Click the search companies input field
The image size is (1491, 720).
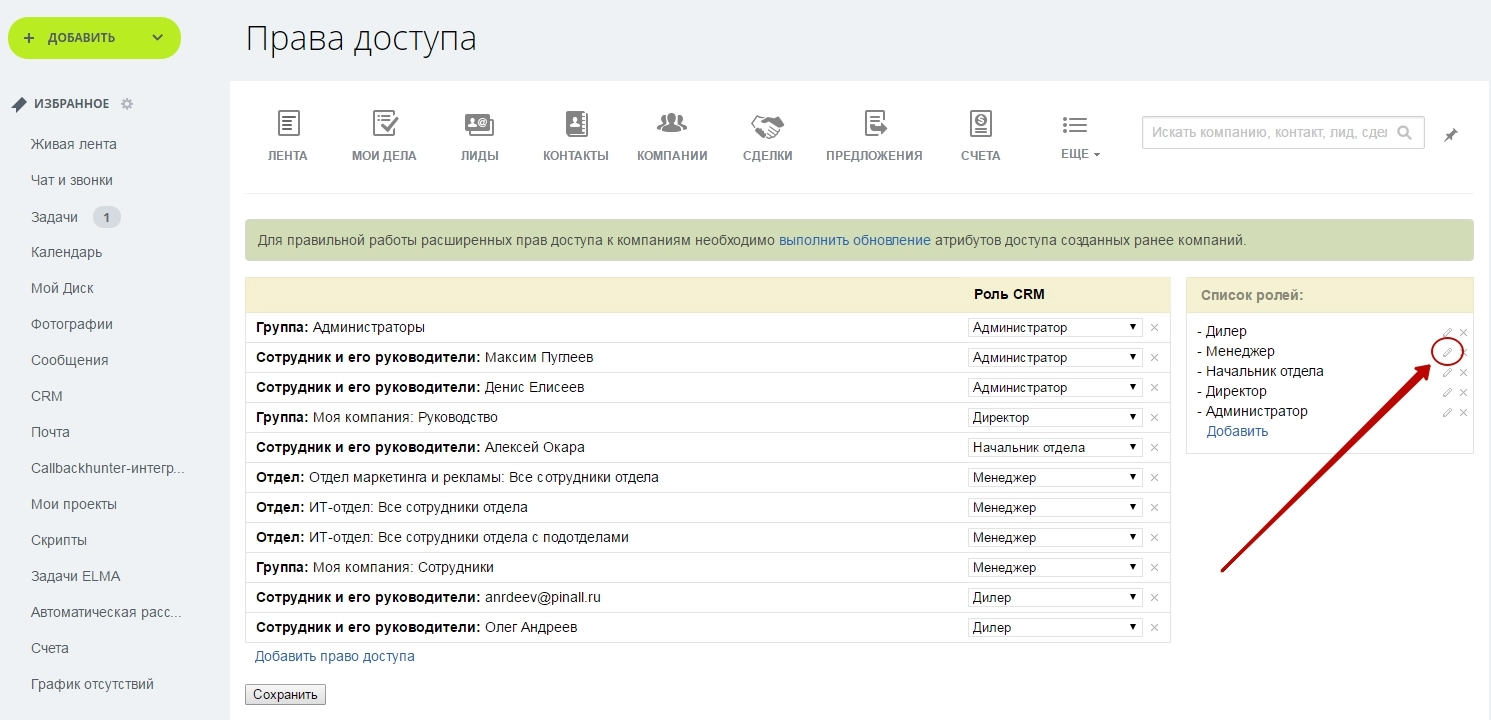point(1268,132)
